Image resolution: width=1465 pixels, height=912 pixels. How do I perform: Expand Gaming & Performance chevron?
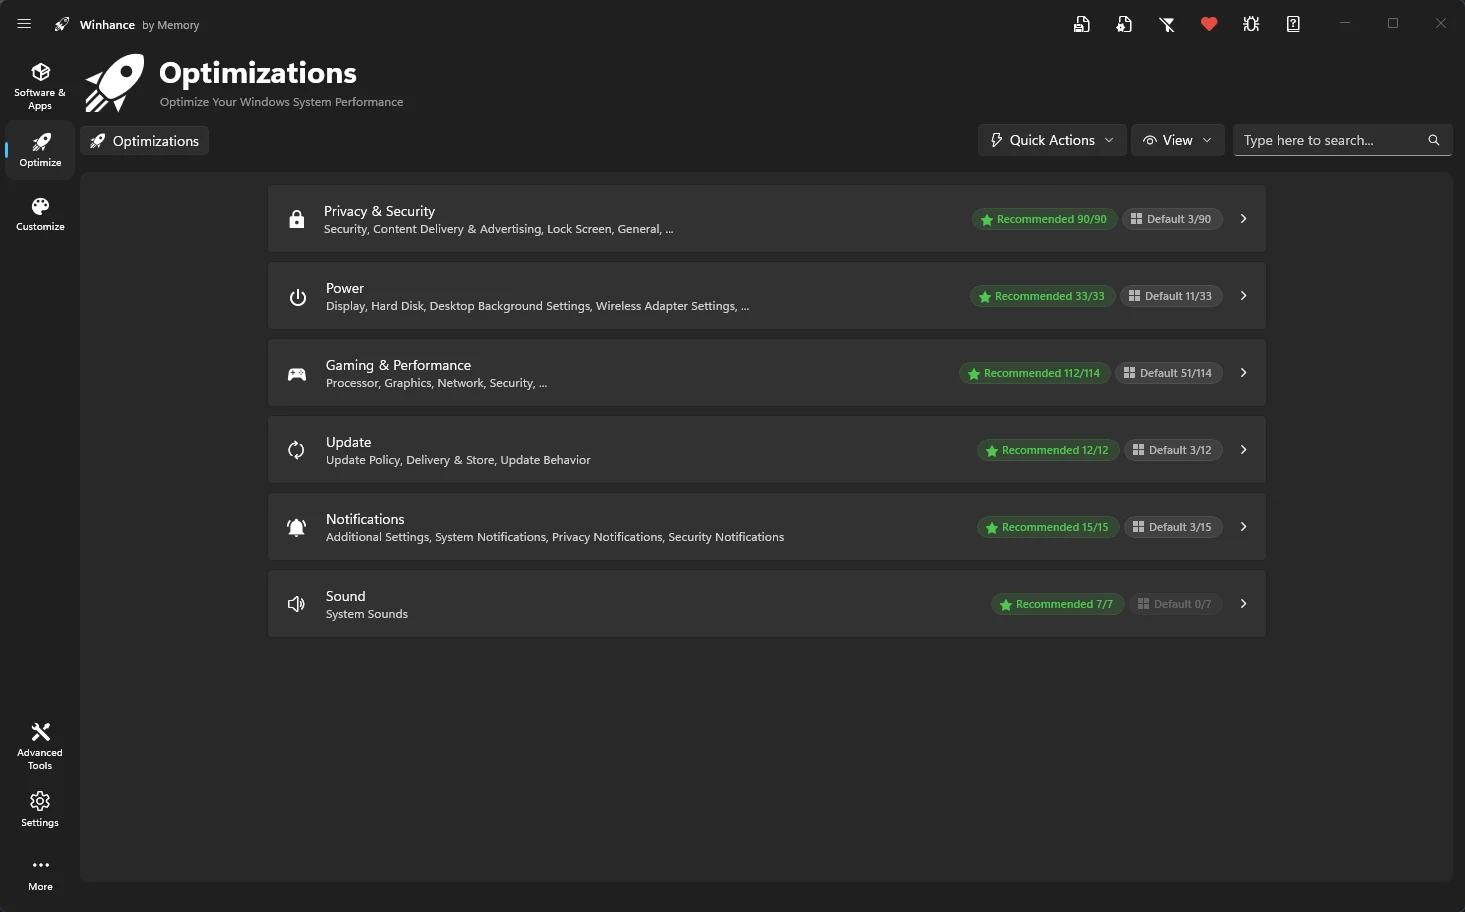1243,373
